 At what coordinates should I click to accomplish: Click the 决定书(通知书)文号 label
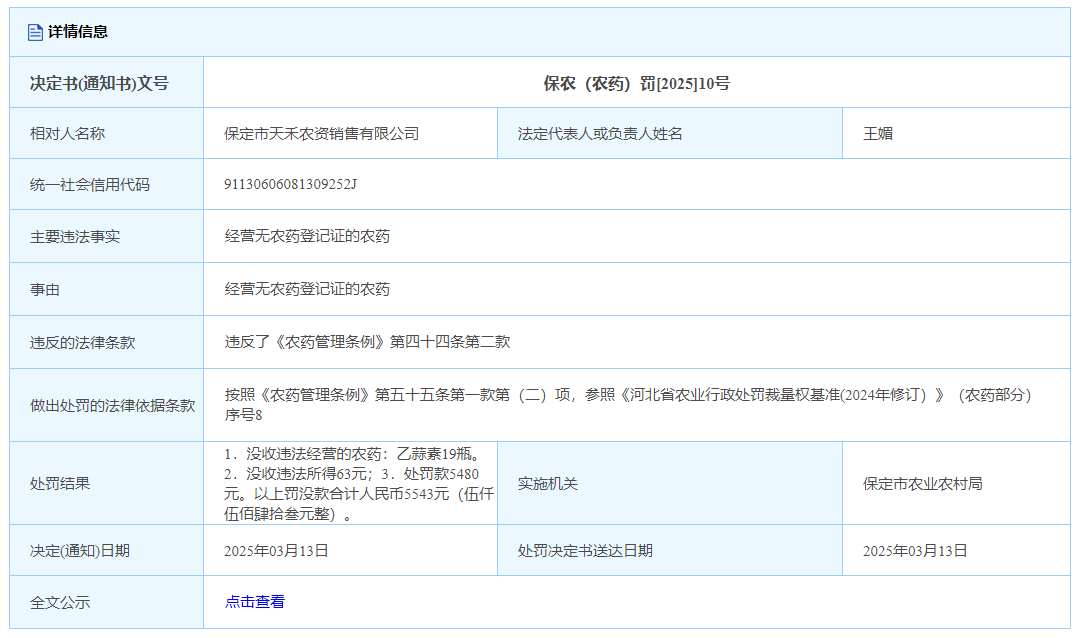point(99,83)
